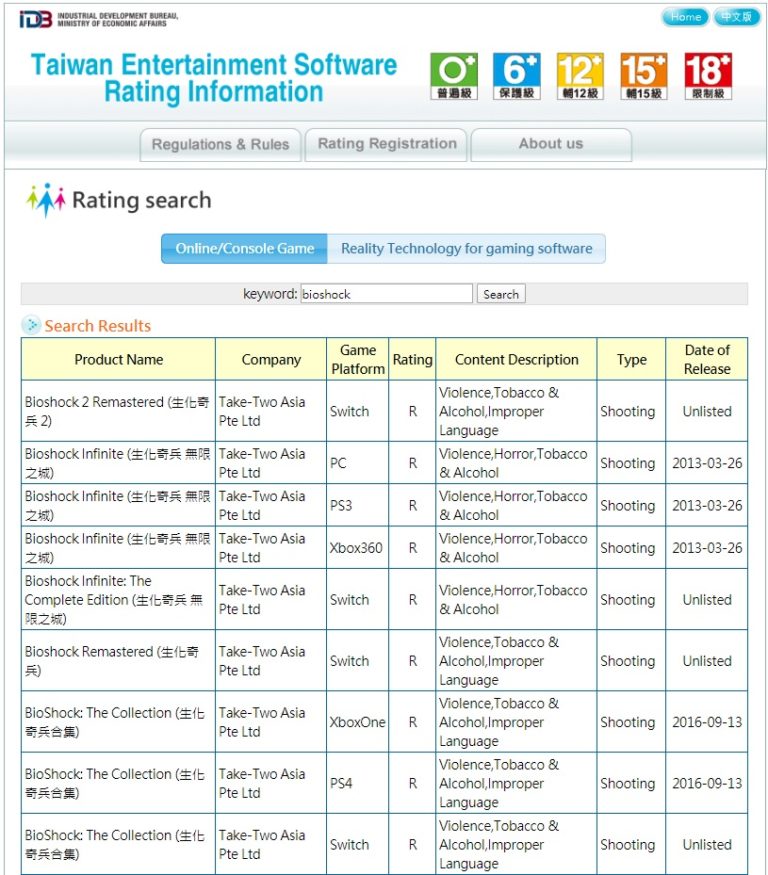Viewport: 768px width, 875px height.
Task: Click the Unlisted date of Bioshock Infinite Complete Edition
Action: [707, 600]
